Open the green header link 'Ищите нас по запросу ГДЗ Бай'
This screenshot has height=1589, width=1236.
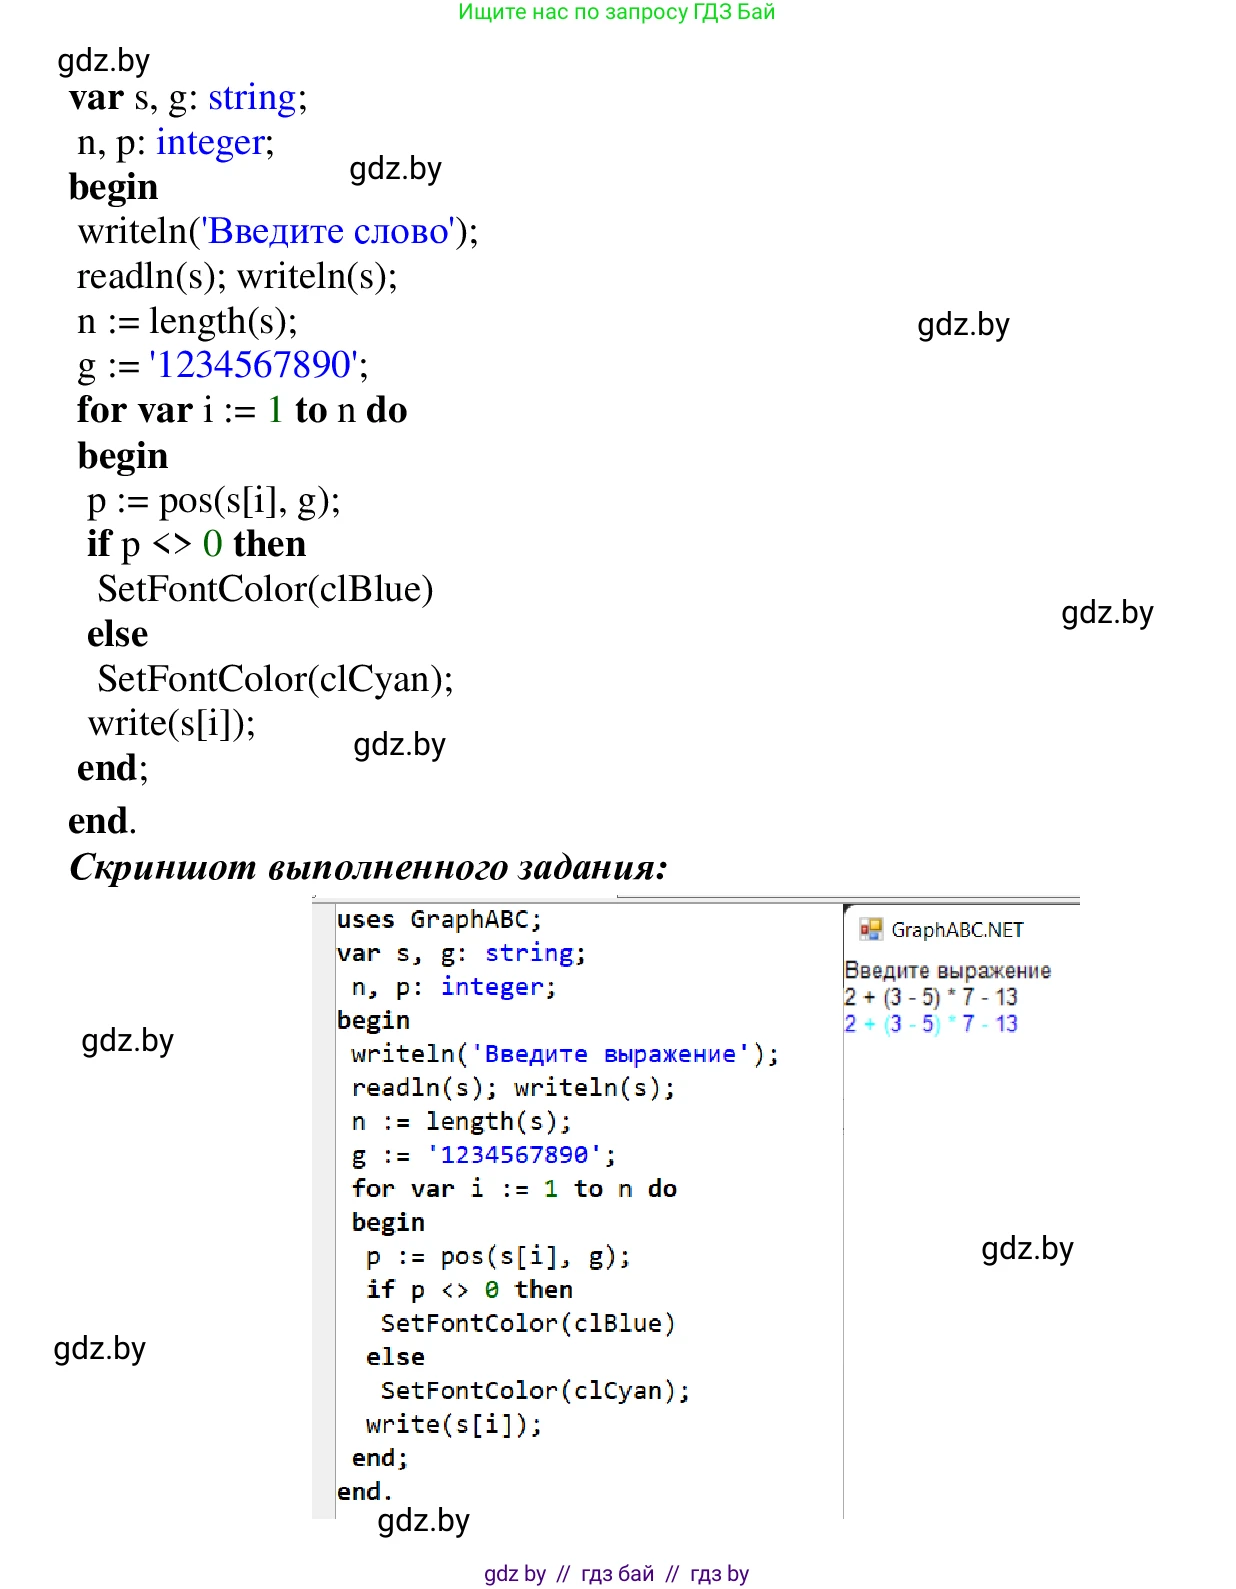pos(616,12)
